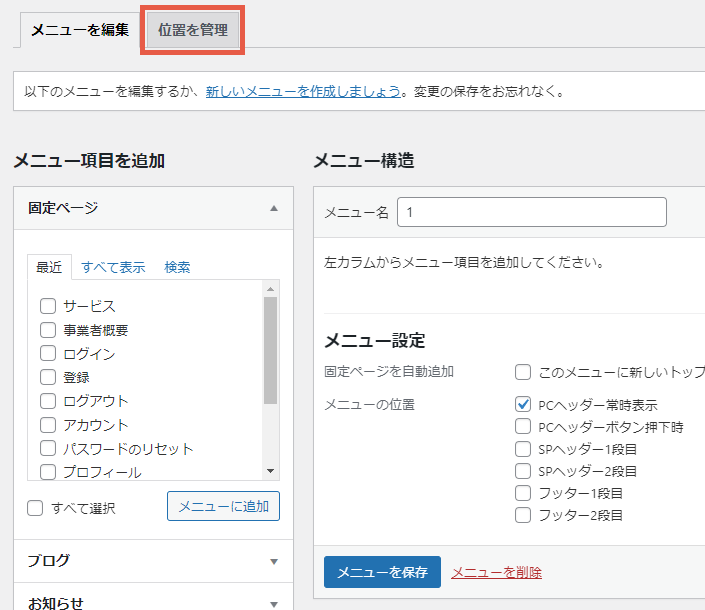Click the メニュー名 text field
The width and height of the screenshot is (705, 610).
tap(532, 212)
